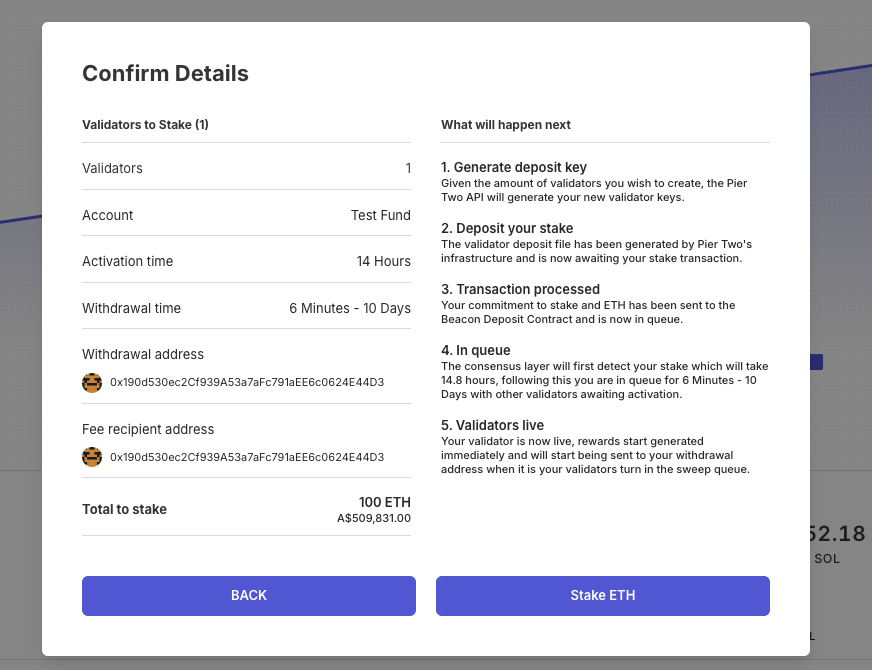This screenshot has height=670, width=872.
Task: Click the Deposit your stake step heading
Action: (507, 228)
